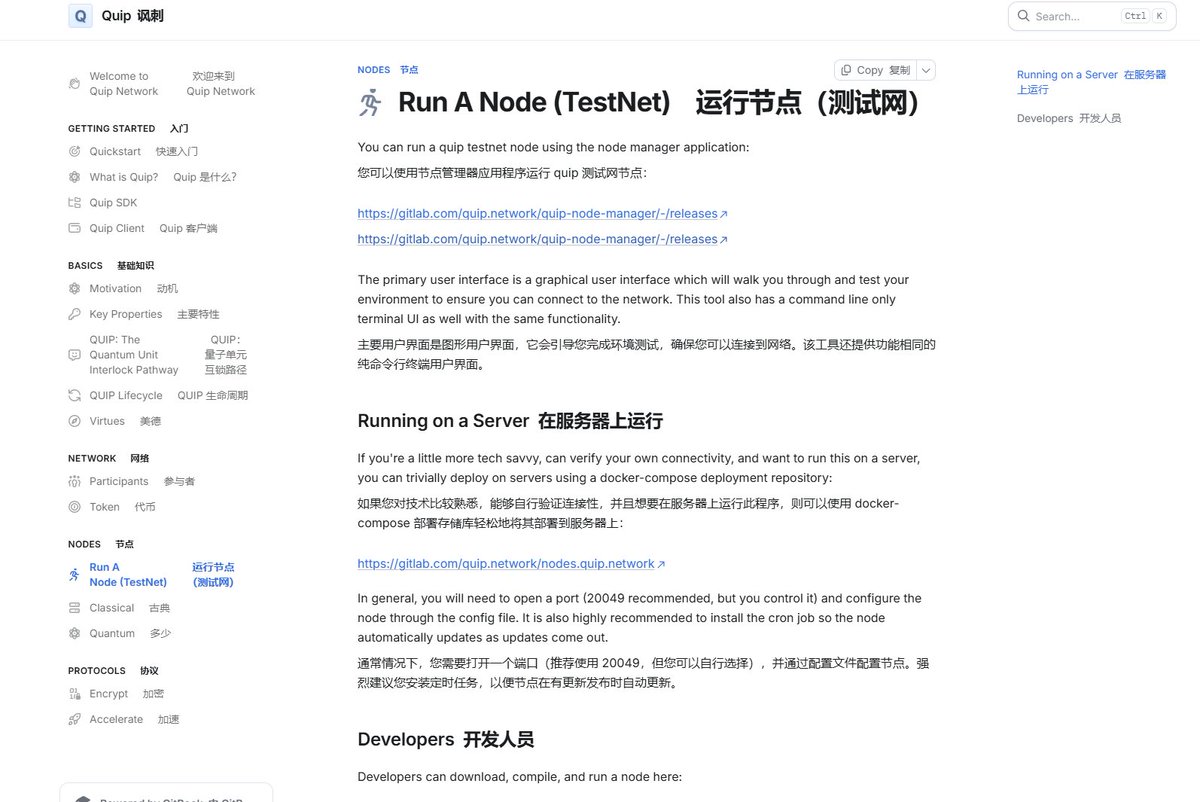Screen dimensions: 1200x802
Task: Click the Classical server icon
Action: tap(74, 608)
